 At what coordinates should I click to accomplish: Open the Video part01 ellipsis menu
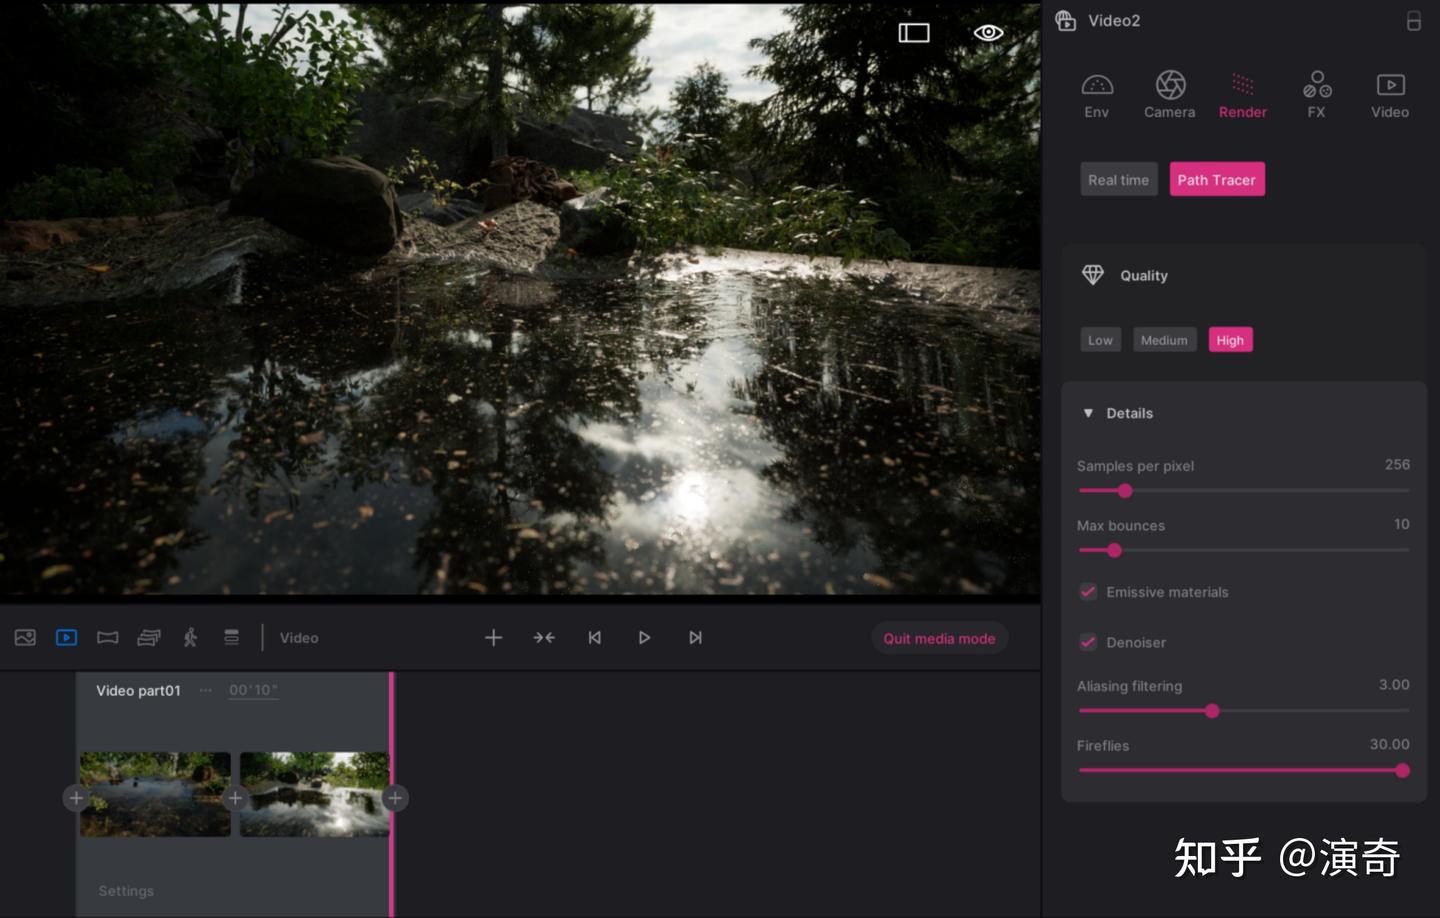click(205, 690)
